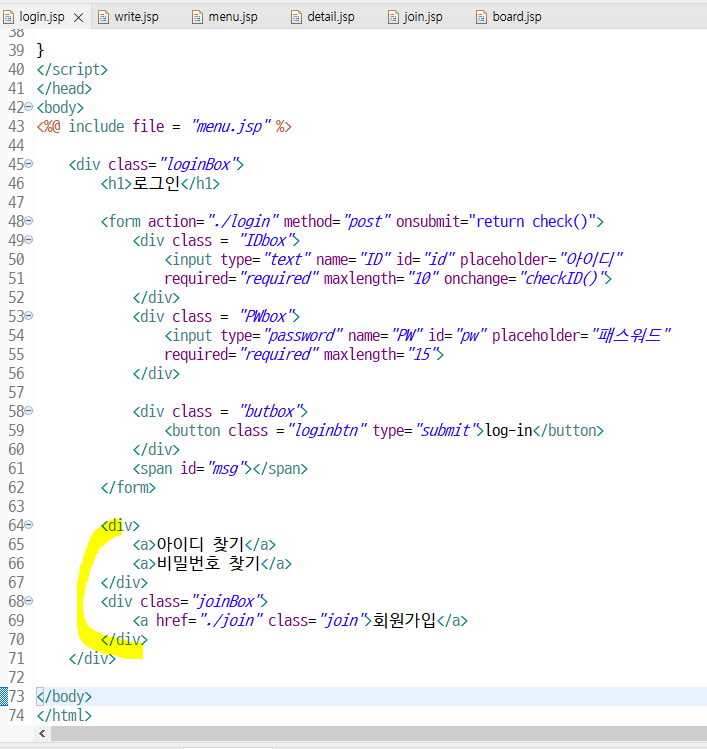The height and width of the screenshot is (749, 707).
Task: Click "return check()" onsubmit value
Action: point(532,222)
